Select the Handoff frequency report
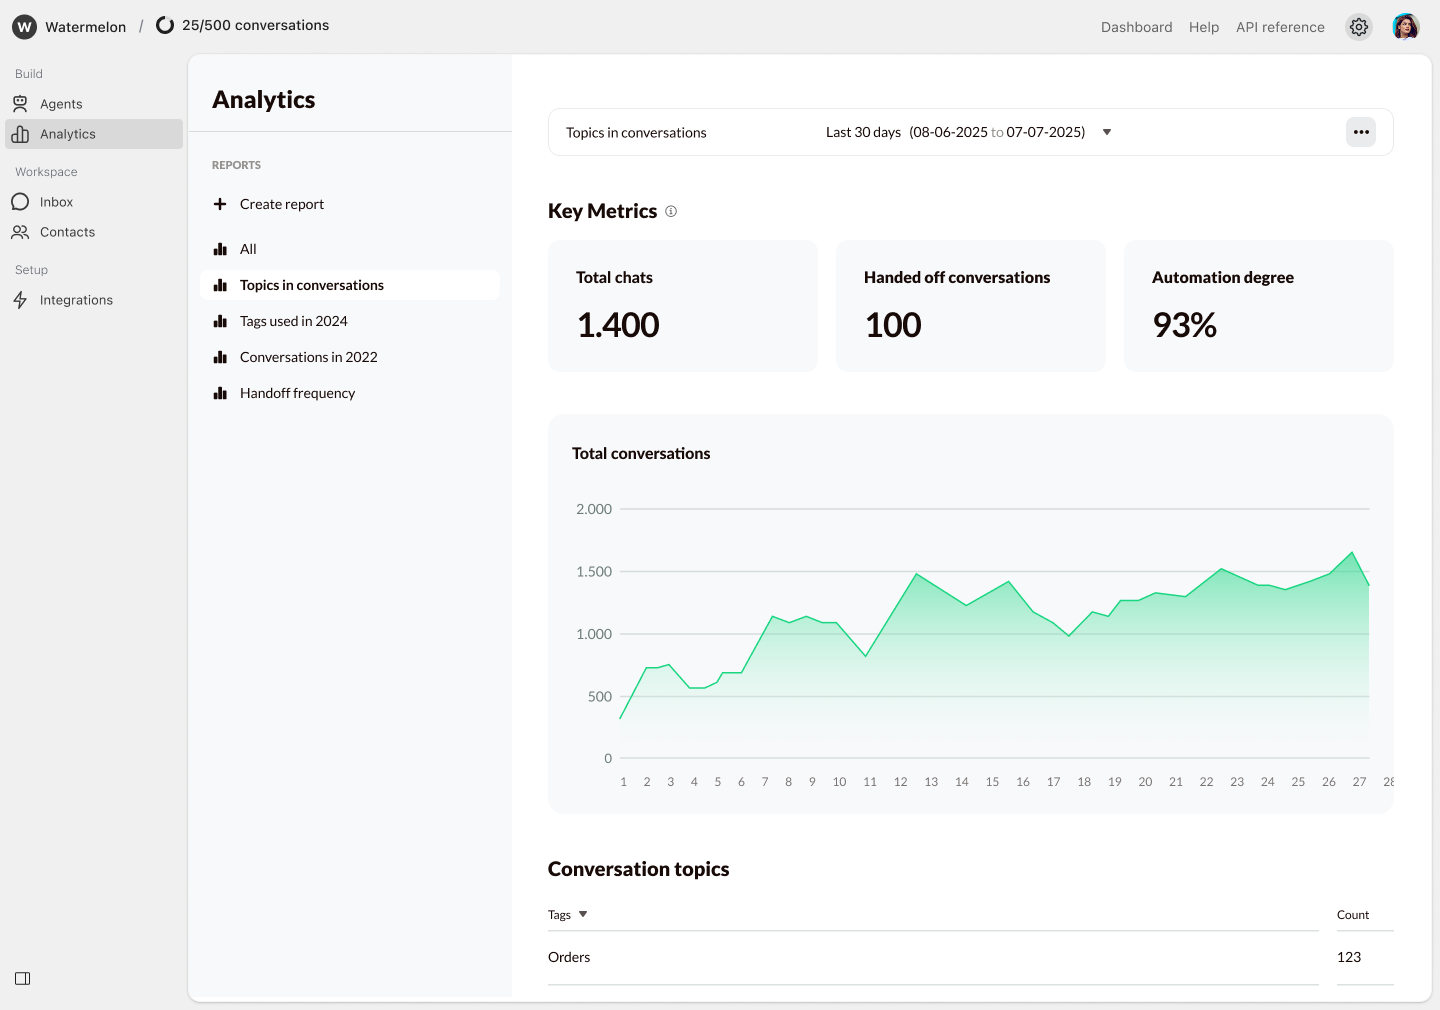 [x=297, y=393]
